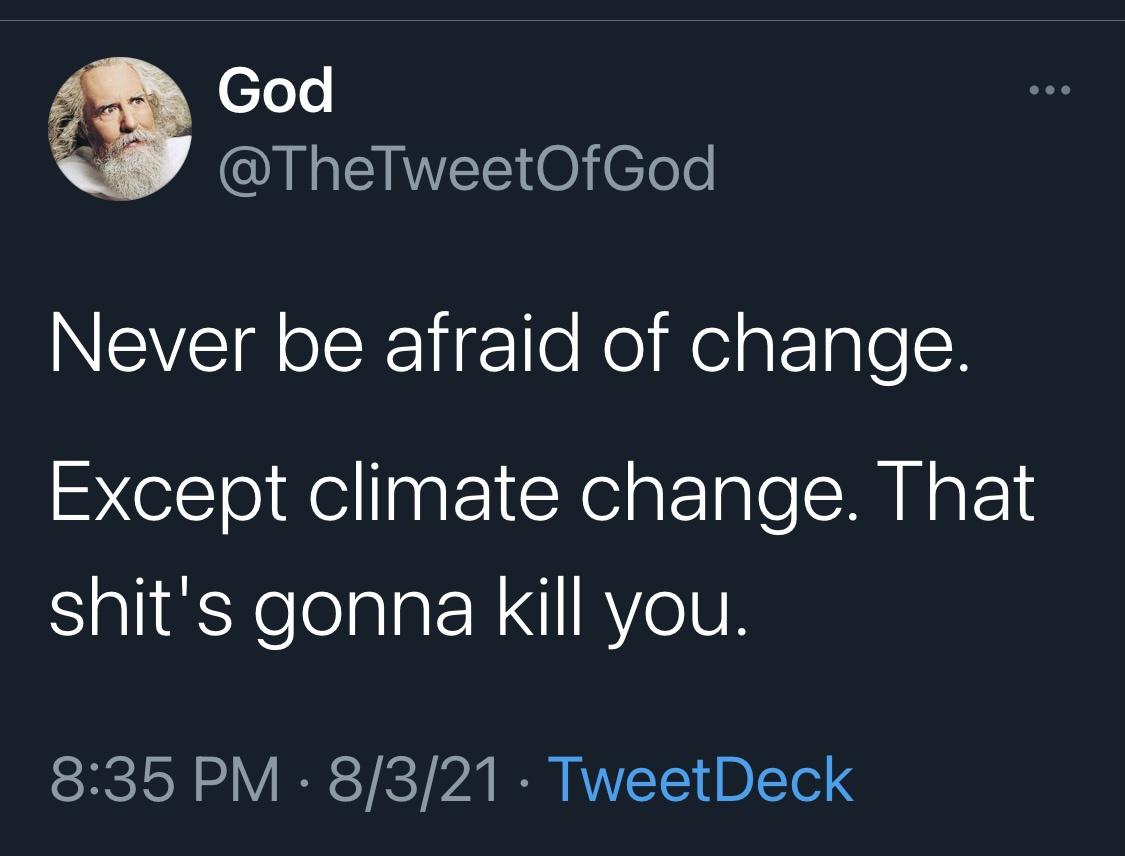Click the @TheTweetOfGod handle
1125x856 pixels.
[467, 169]
